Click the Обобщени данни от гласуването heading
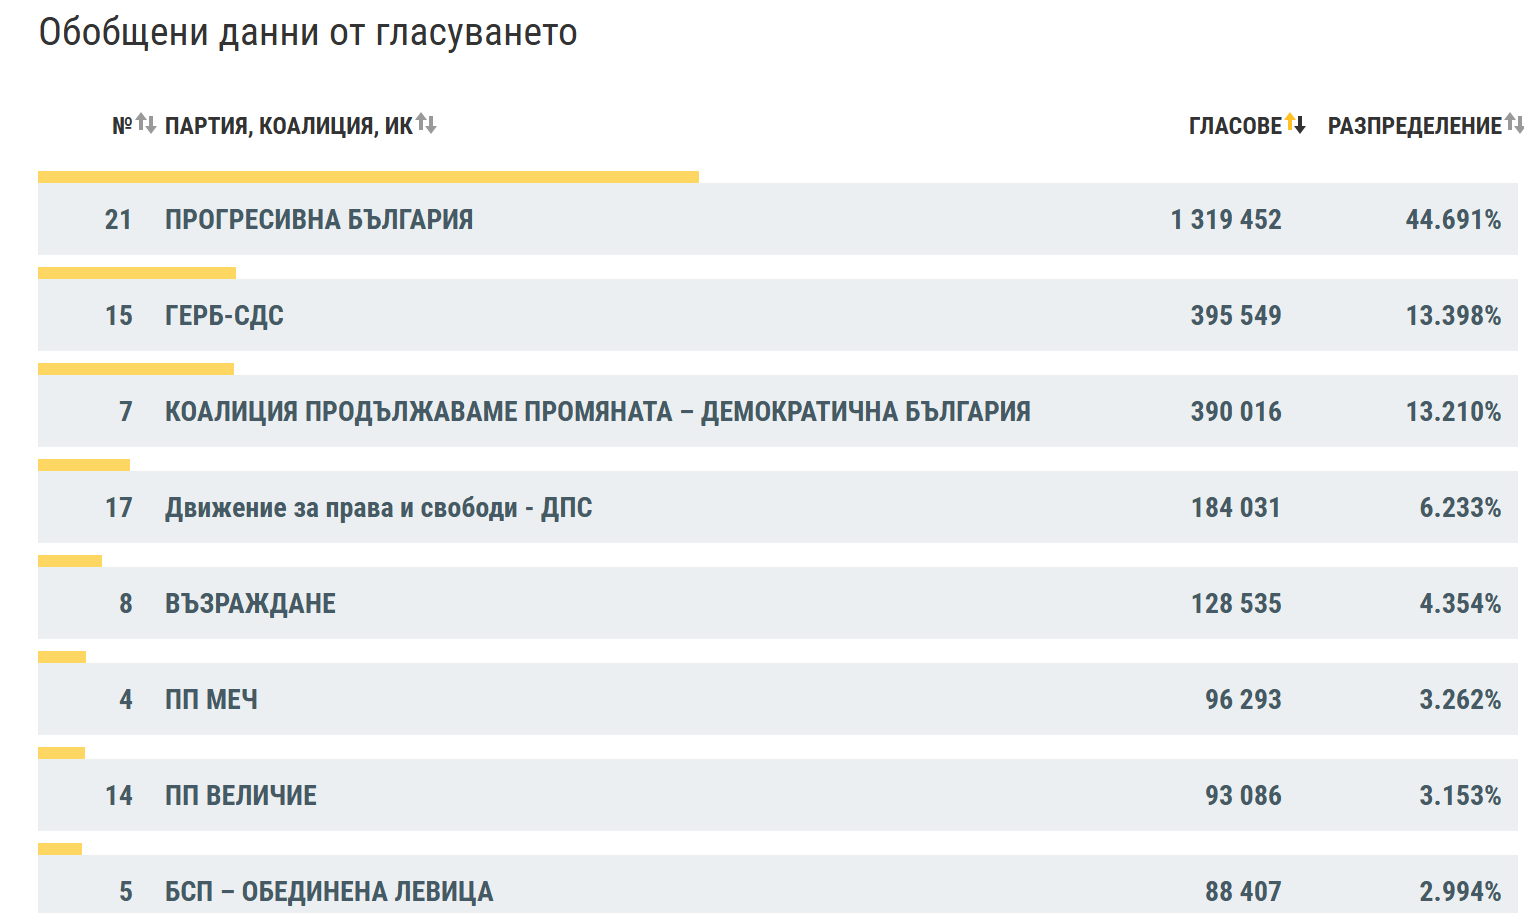Viewport: 1524px width, 913px height. tap(308, 33)
